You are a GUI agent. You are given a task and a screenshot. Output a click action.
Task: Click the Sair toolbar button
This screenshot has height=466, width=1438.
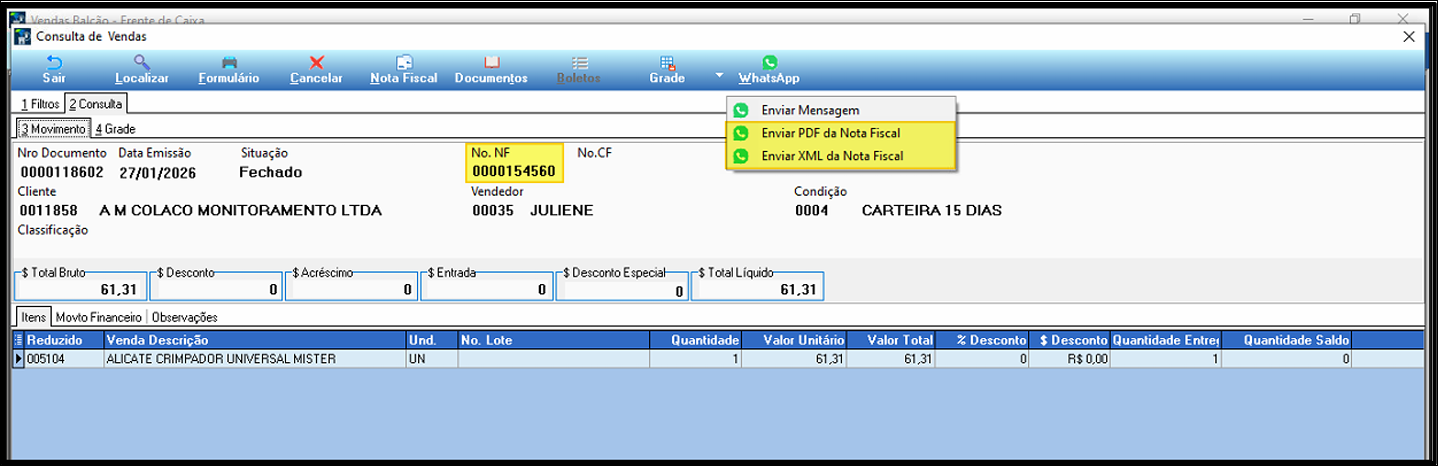coord(54,69)
